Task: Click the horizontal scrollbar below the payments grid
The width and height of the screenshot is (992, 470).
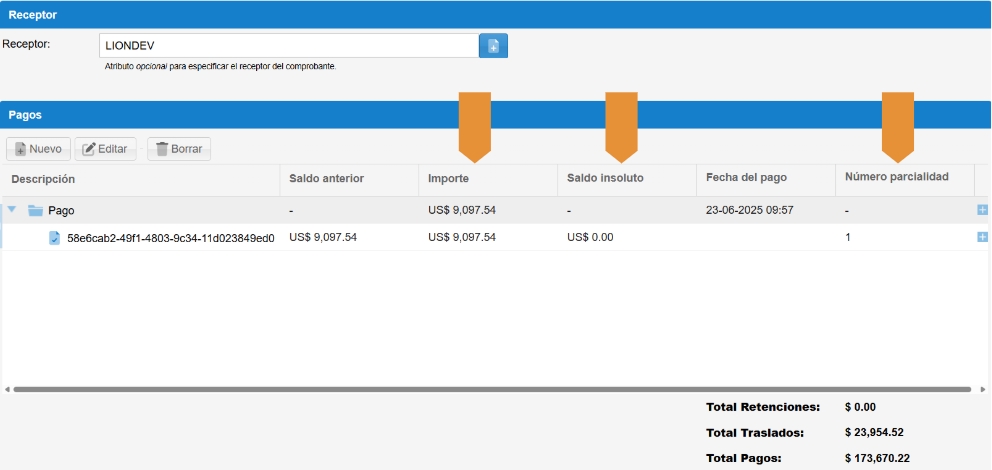Action: coord(490,389)
